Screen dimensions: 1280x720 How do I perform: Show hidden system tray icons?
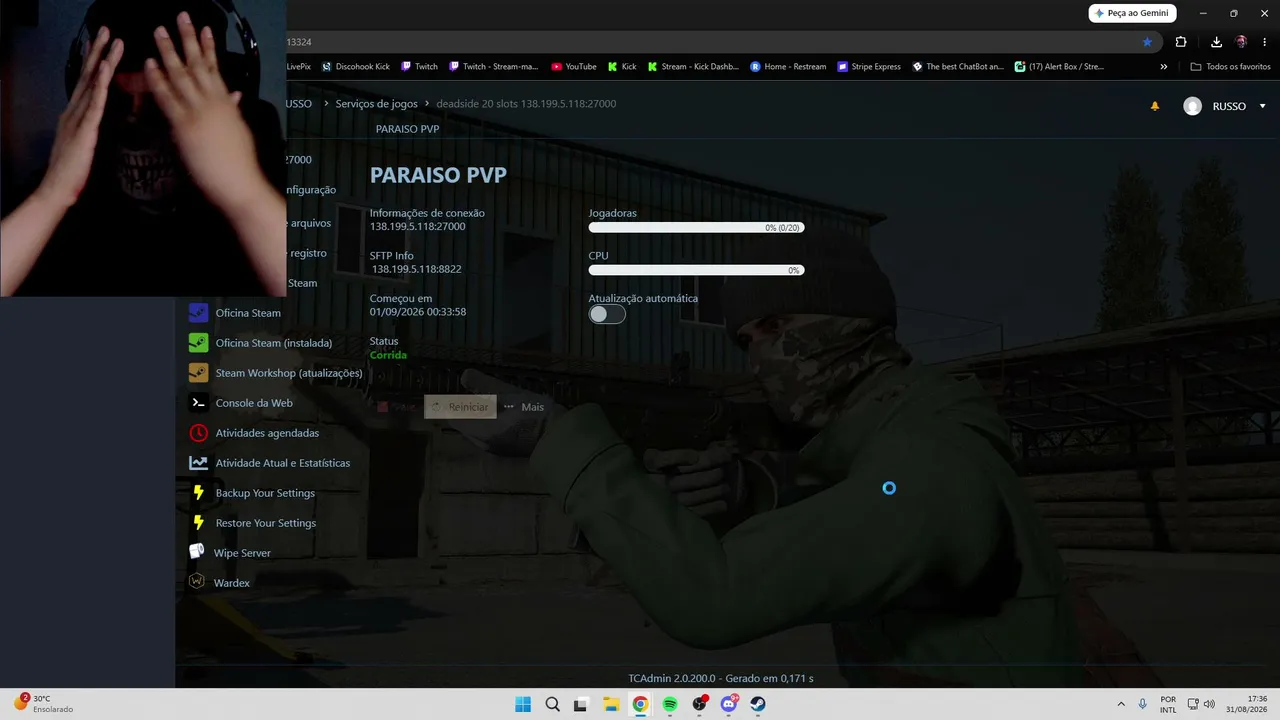[1121, 704]
